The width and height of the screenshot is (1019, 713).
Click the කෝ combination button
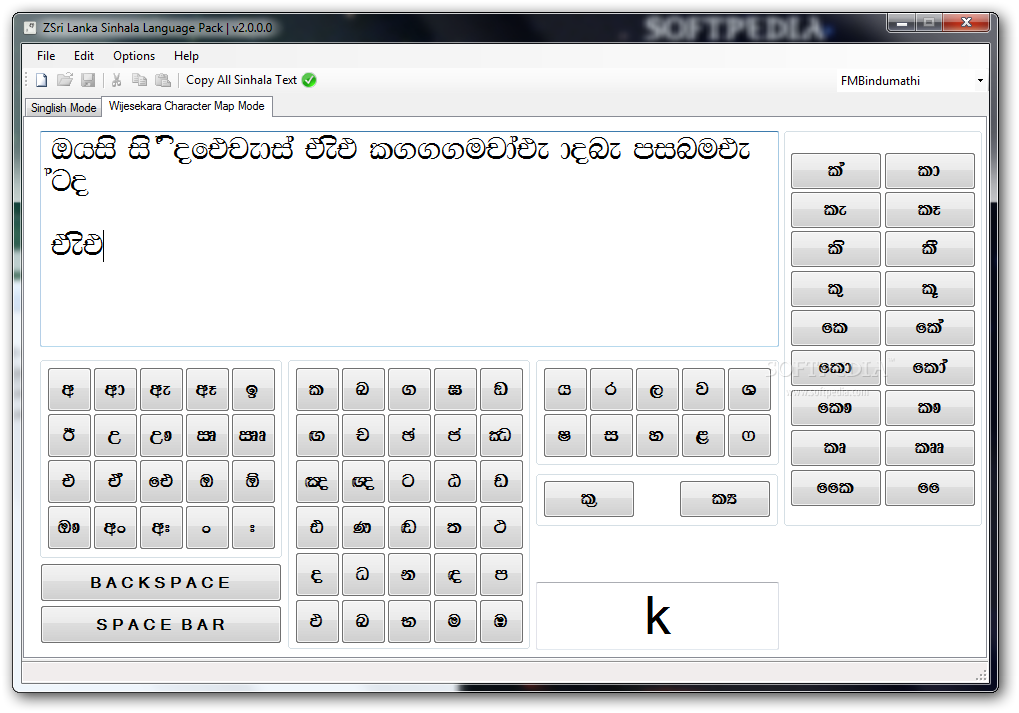(929, 368)
